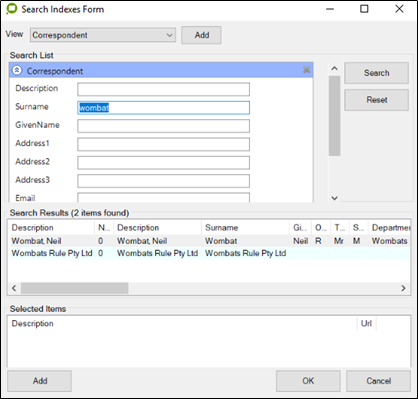Click into the Description input field
418x399 pixels.
pos(163,89)
